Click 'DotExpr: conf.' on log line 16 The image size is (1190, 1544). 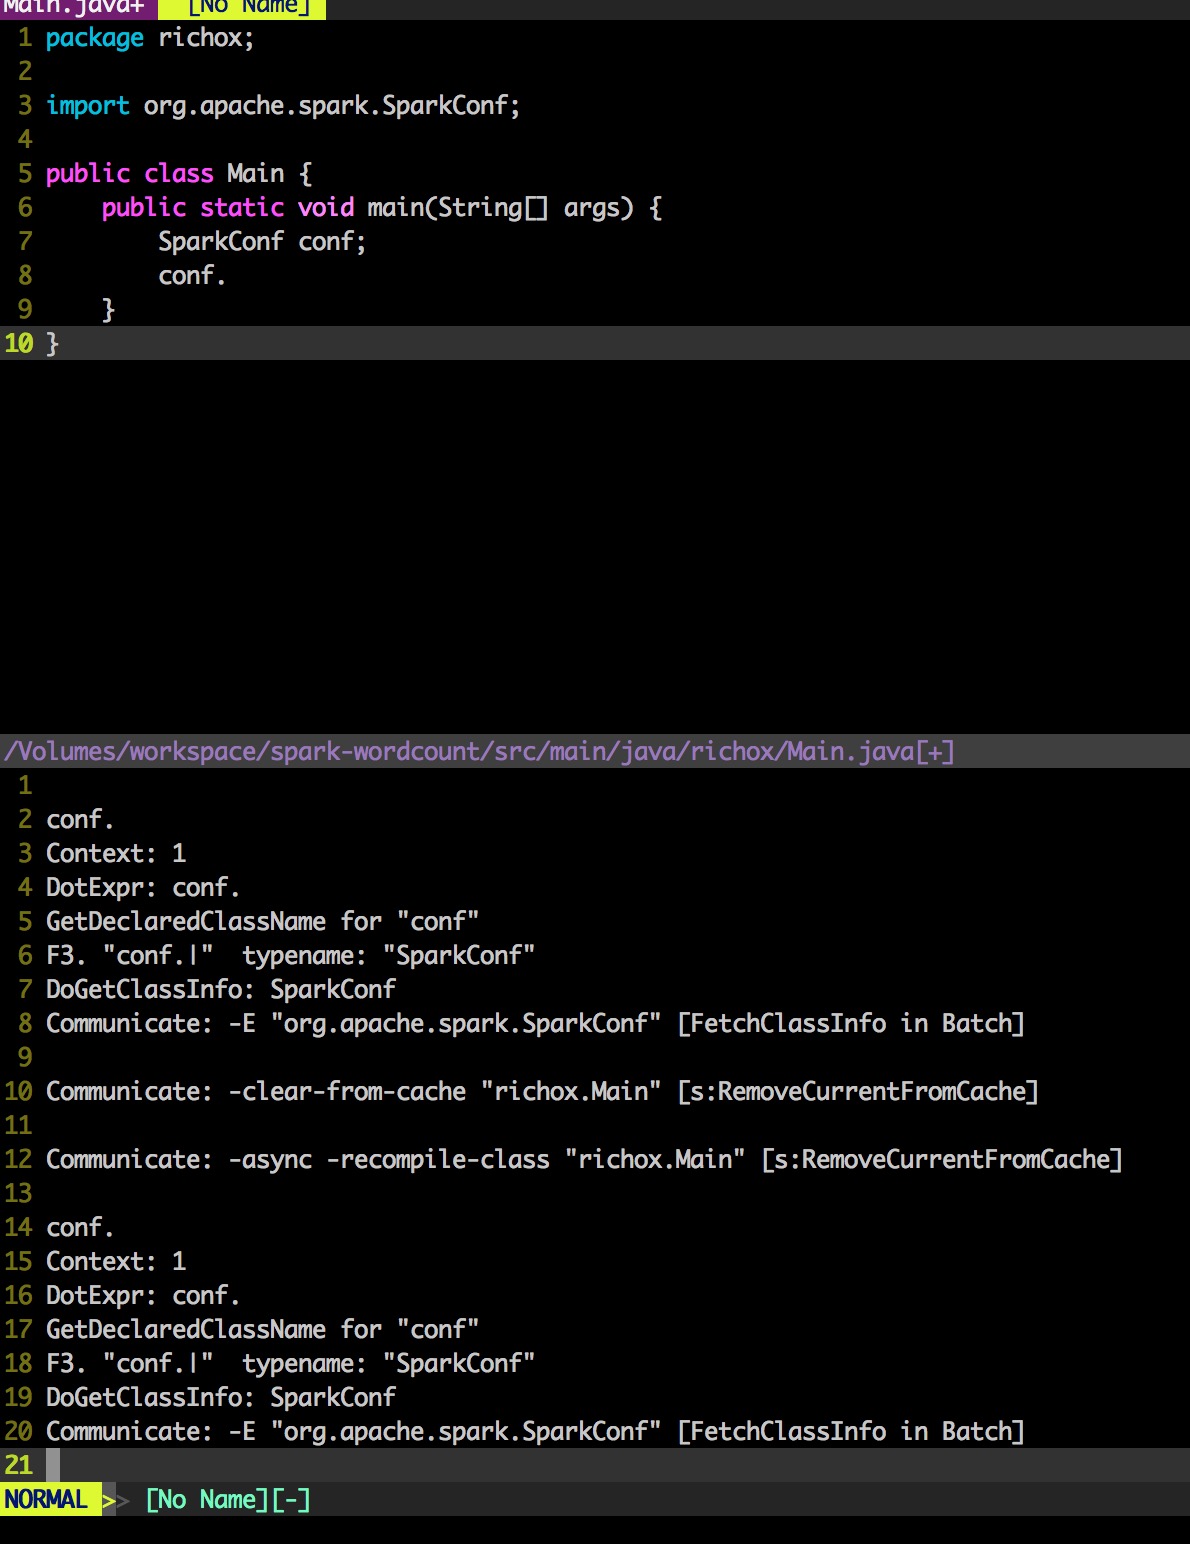pos(143,1296)
